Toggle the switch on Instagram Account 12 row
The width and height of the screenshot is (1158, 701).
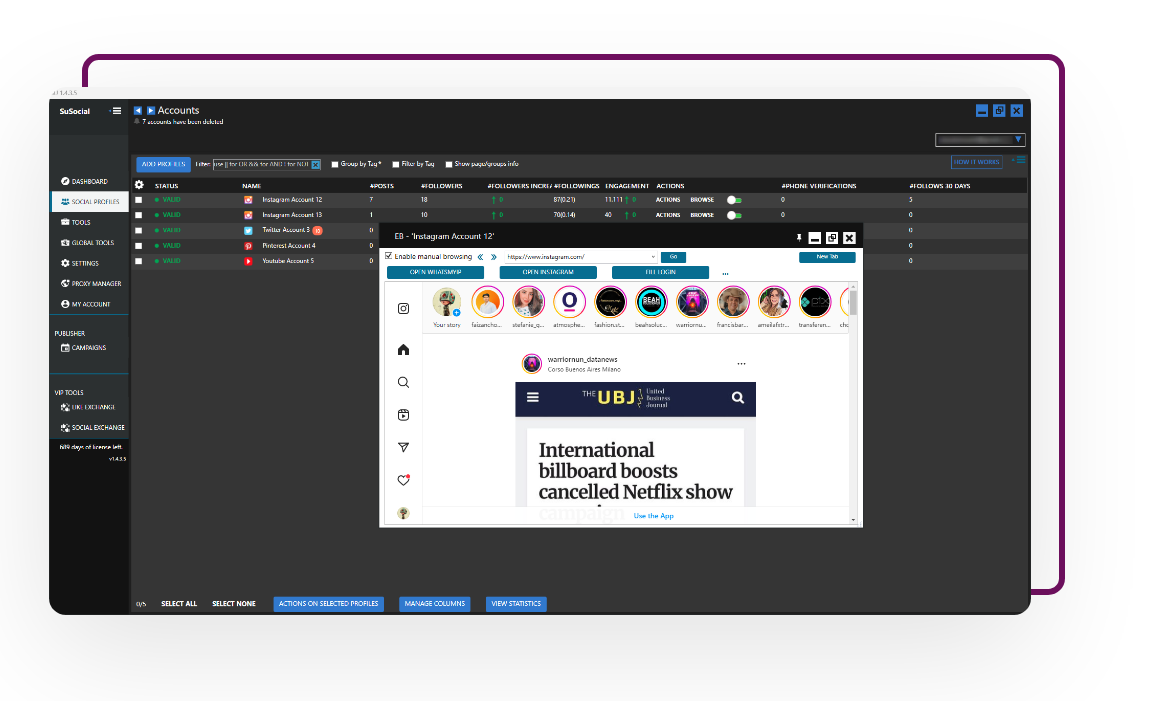click(733, 199)
